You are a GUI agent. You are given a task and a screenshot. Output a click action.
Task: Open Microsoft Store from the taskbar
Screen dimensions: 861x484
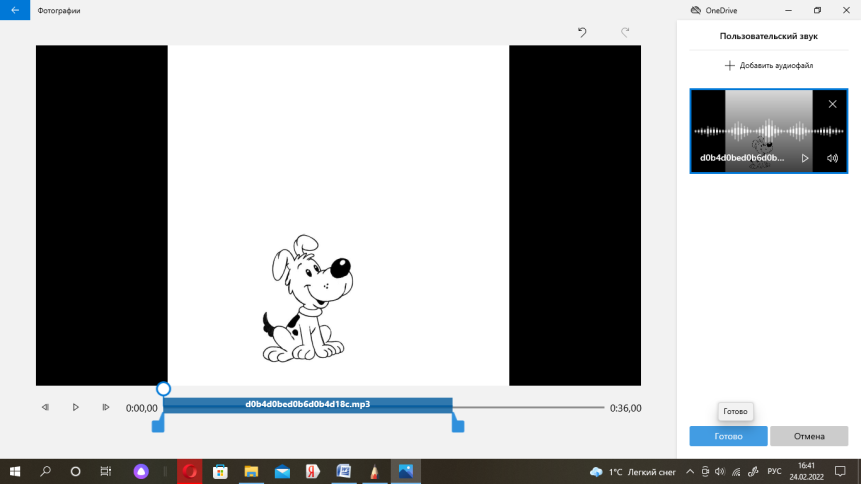(220, 471)
